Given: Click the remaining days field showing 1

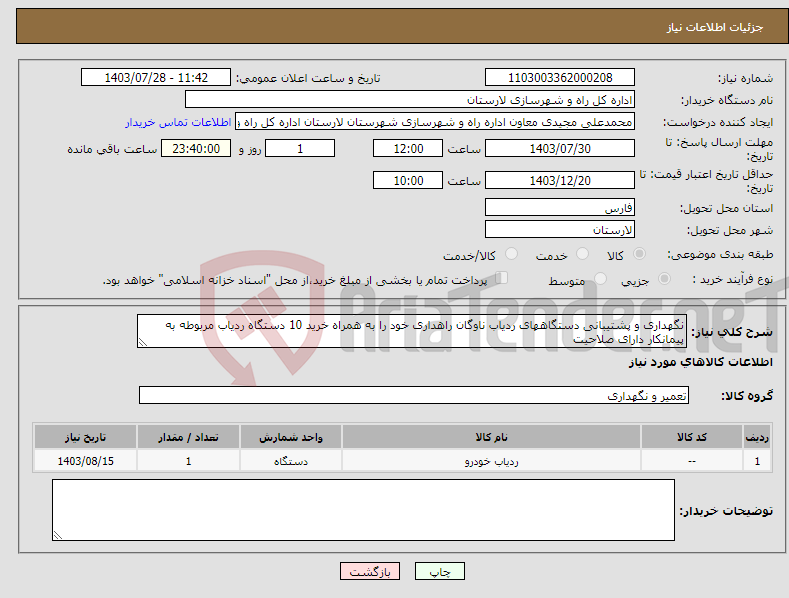Looking at the screenshot, I should coord(300,148).
